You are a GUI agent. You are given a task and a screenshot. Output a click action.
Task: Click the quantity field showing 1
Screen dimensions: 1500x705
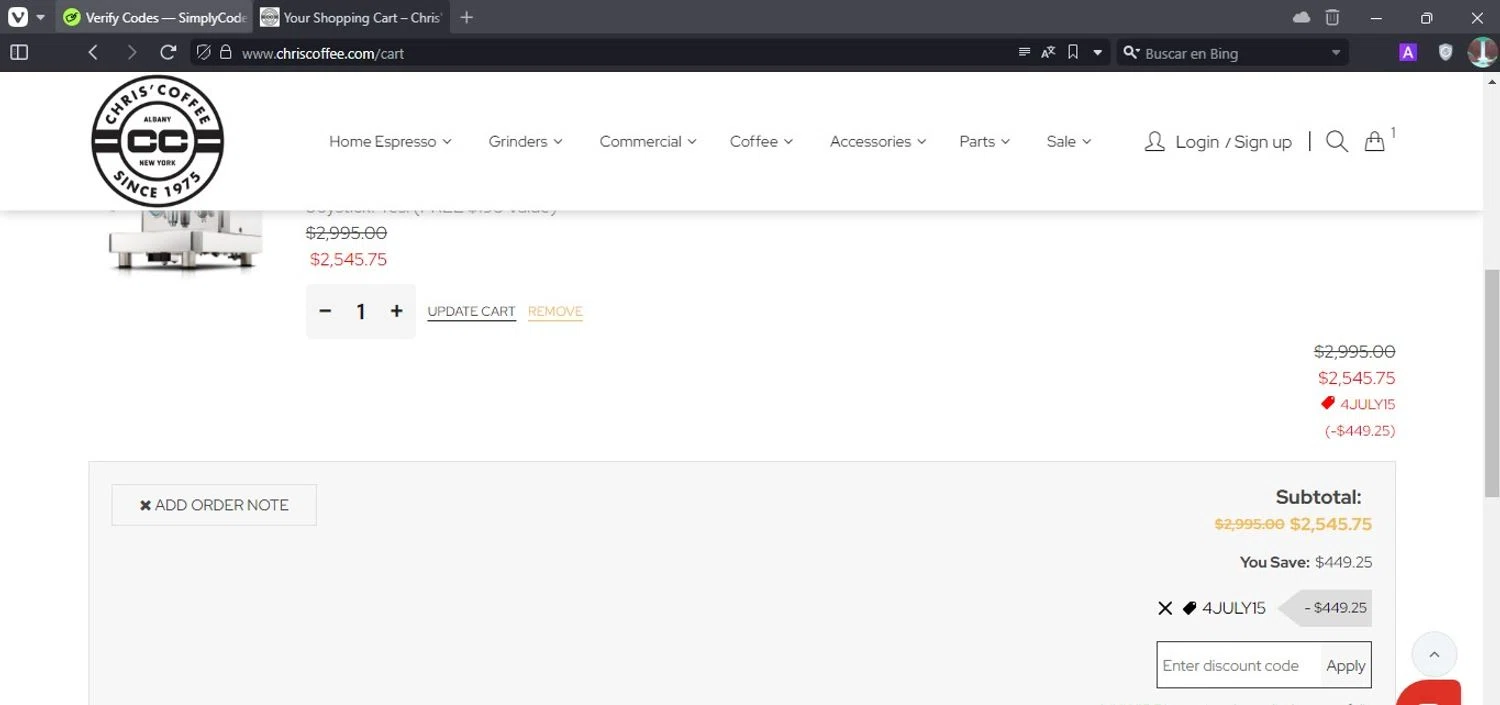click(360, 312)
